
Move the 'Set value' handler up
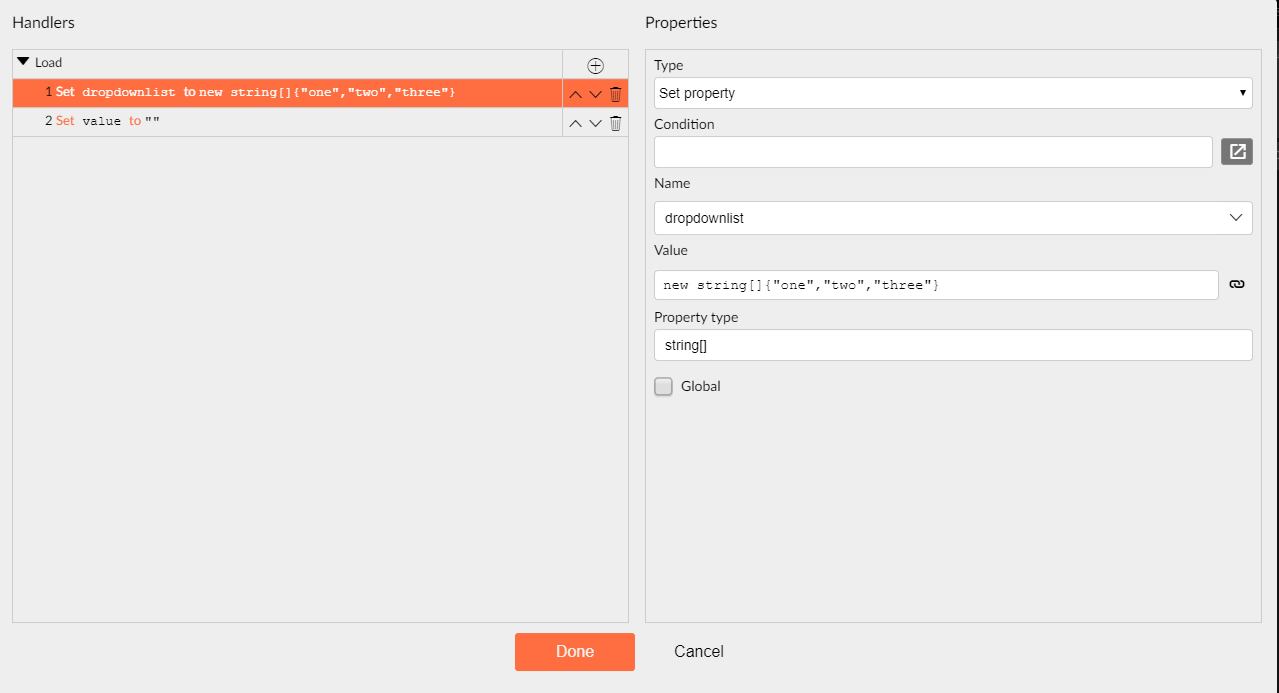pyautogui.click(x=575, y=123)
